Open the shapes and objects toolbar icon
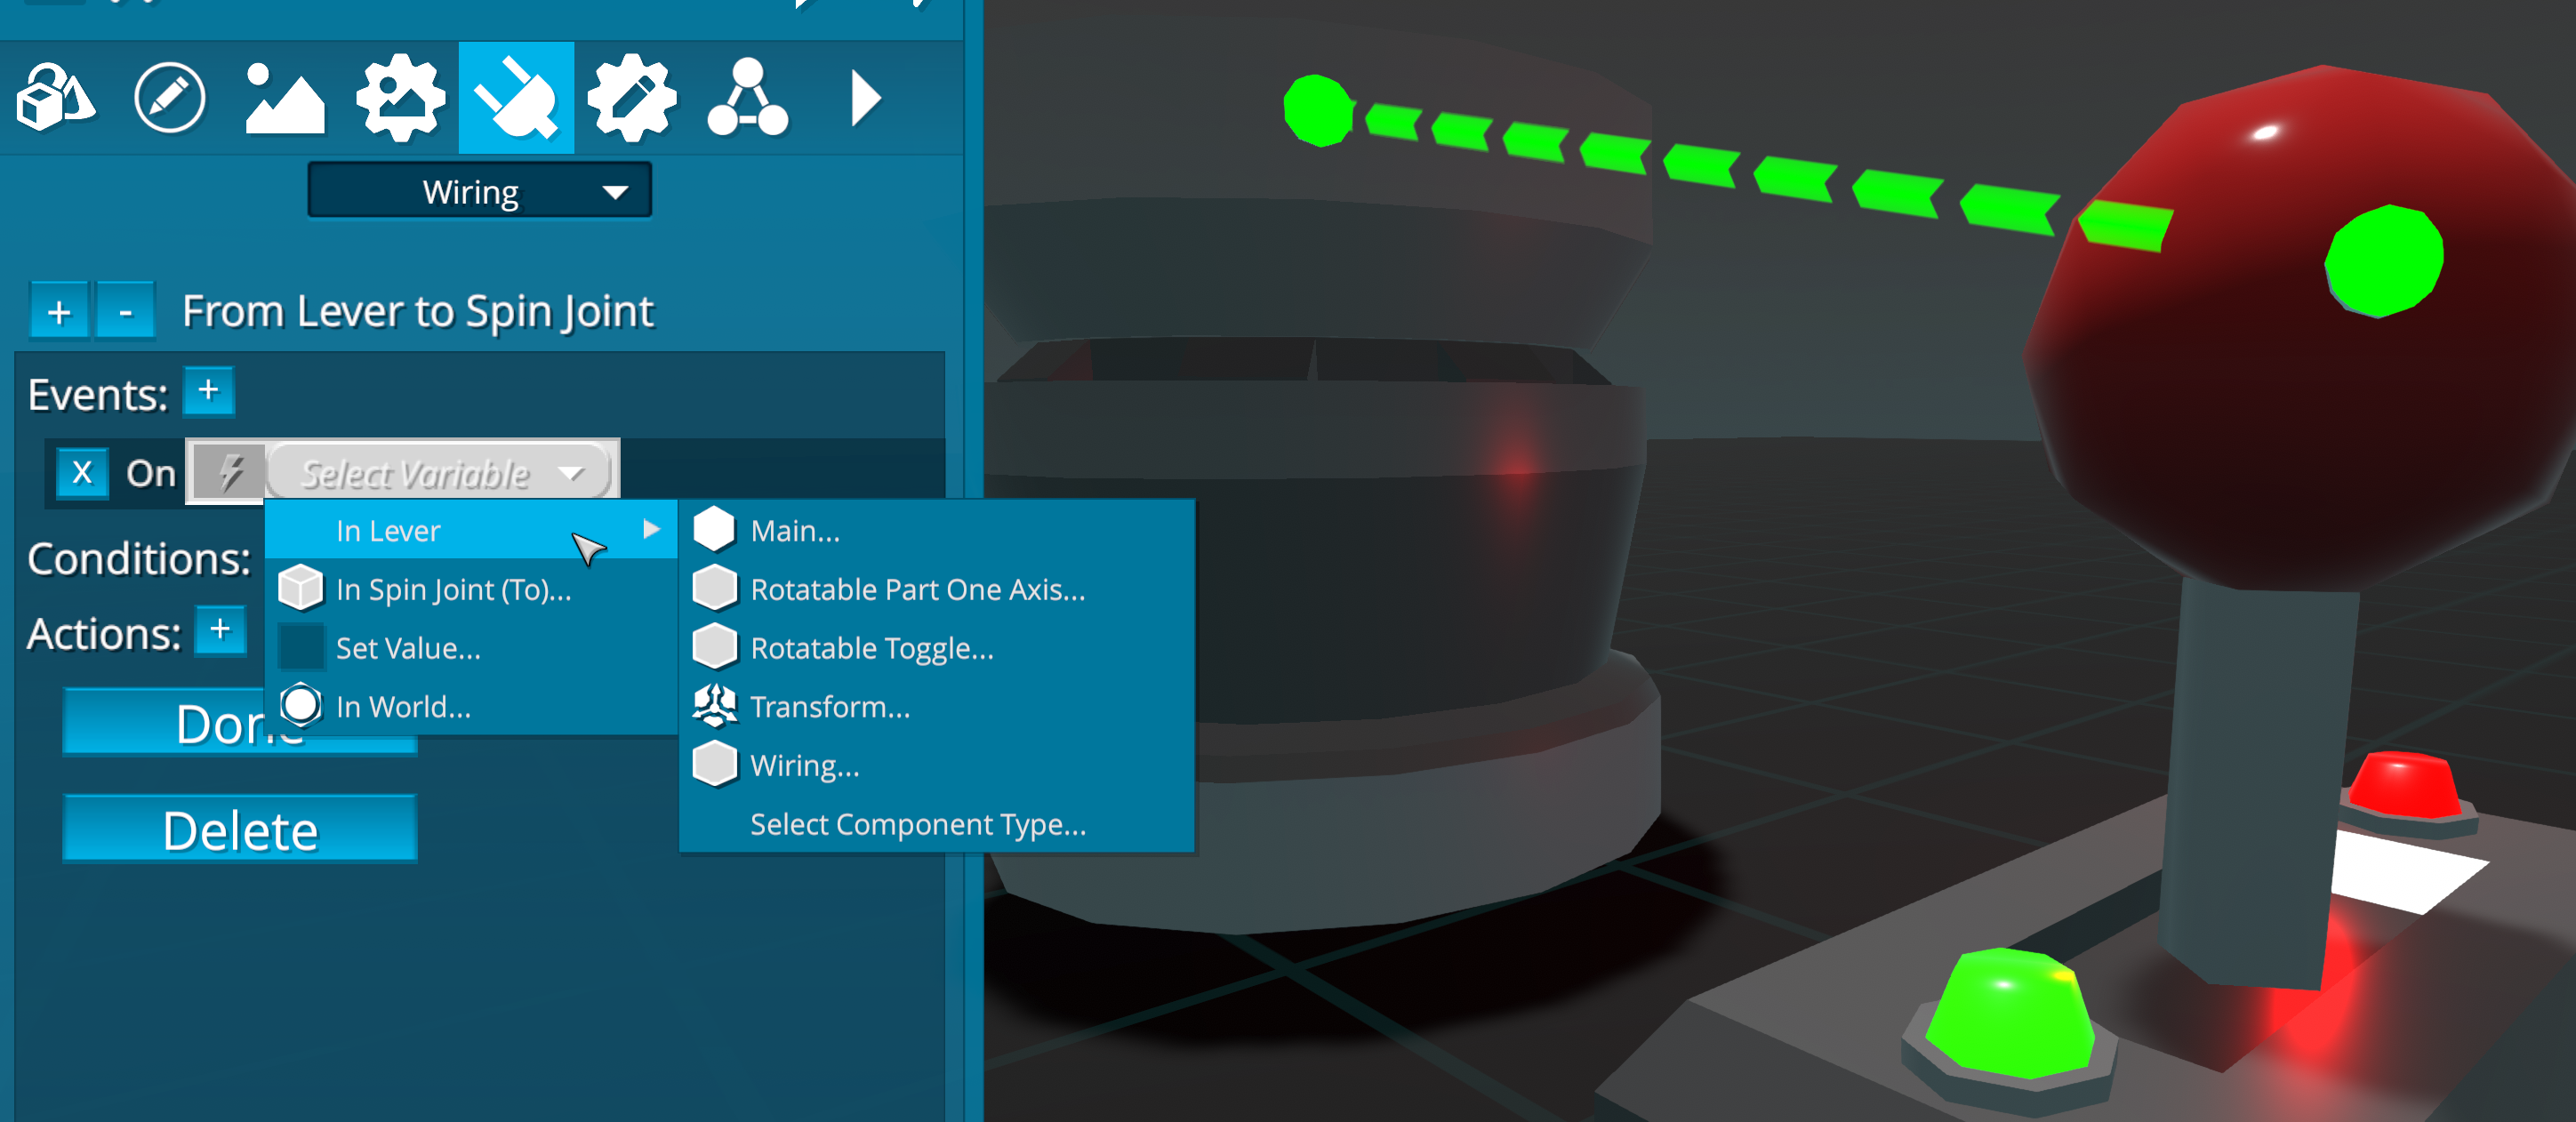The image size is (2576, 1122). pyautogui.click(x=55, y=98)
